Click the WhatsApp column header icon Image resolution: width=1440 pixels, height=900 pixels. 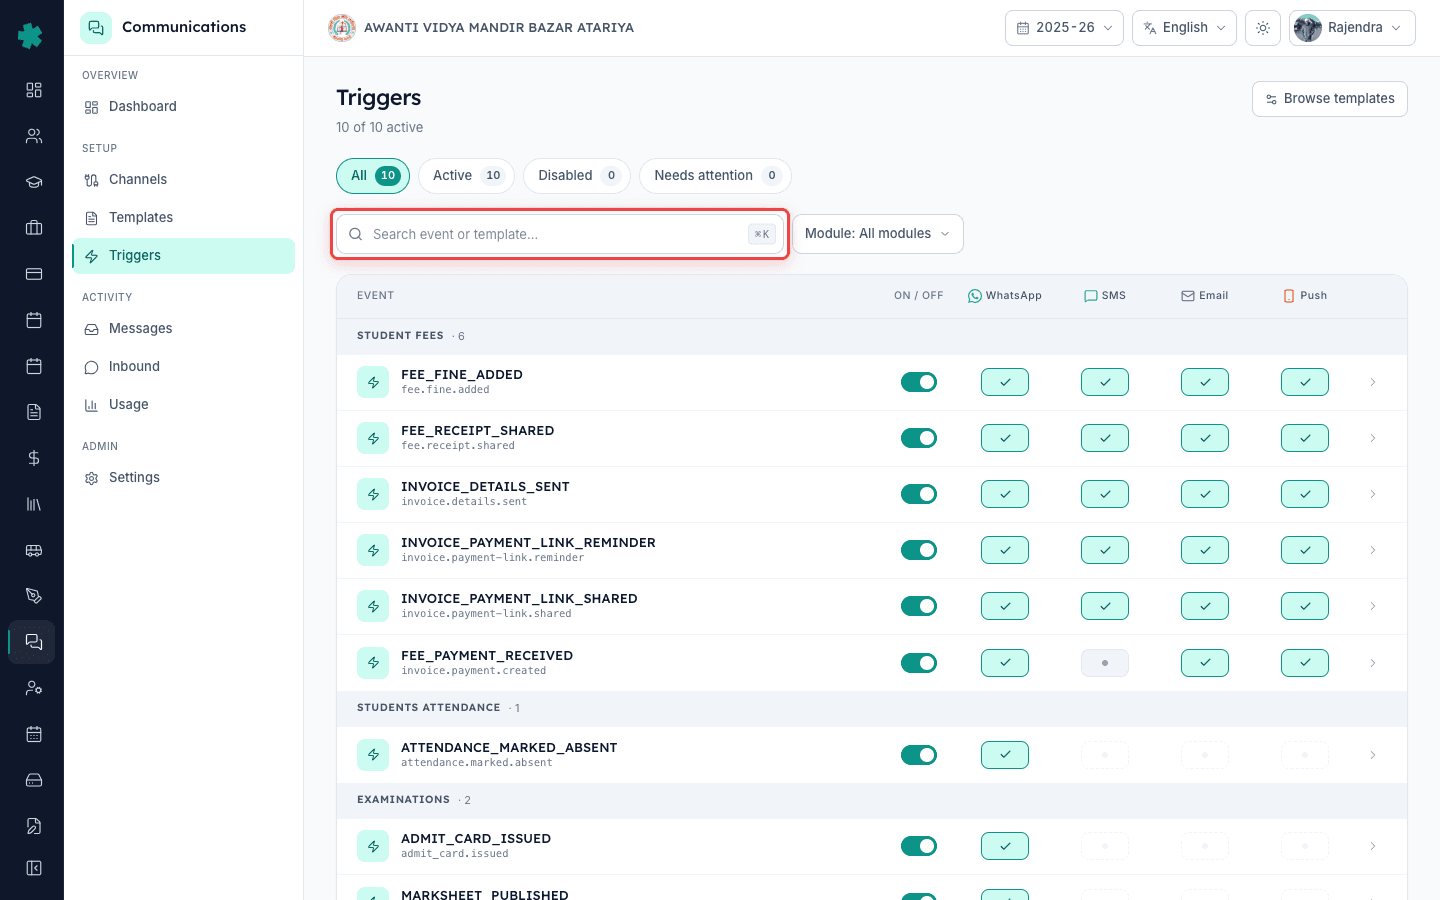[975, 296]
